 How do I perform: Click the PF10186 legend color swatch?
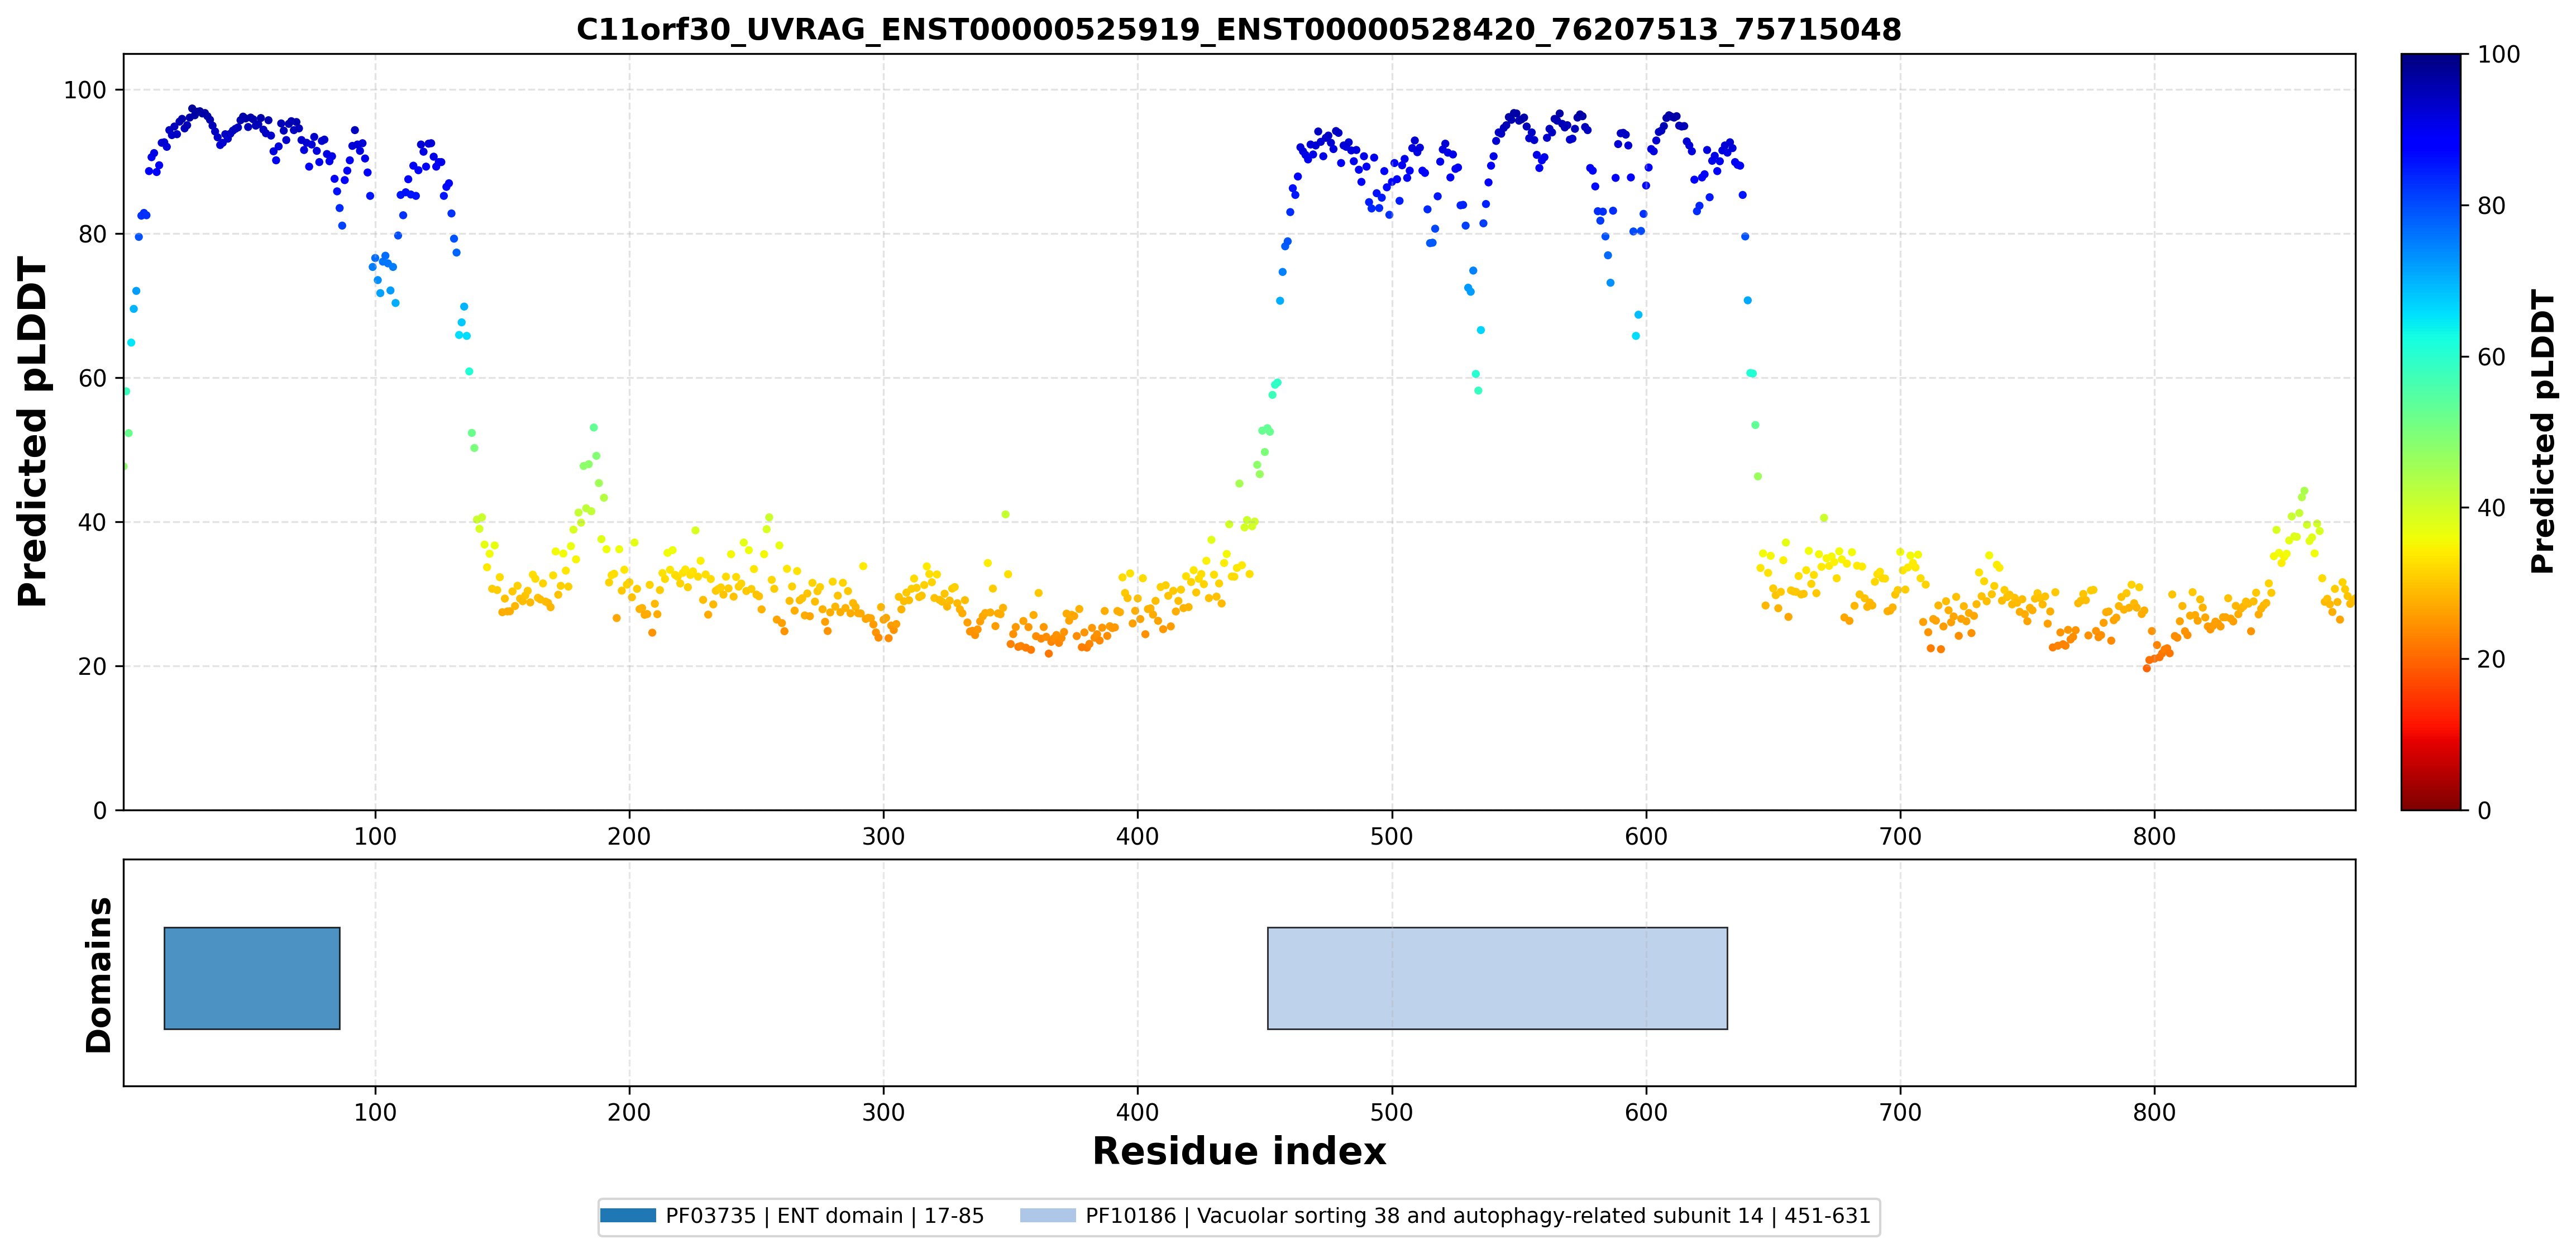pos(1048,1215)
